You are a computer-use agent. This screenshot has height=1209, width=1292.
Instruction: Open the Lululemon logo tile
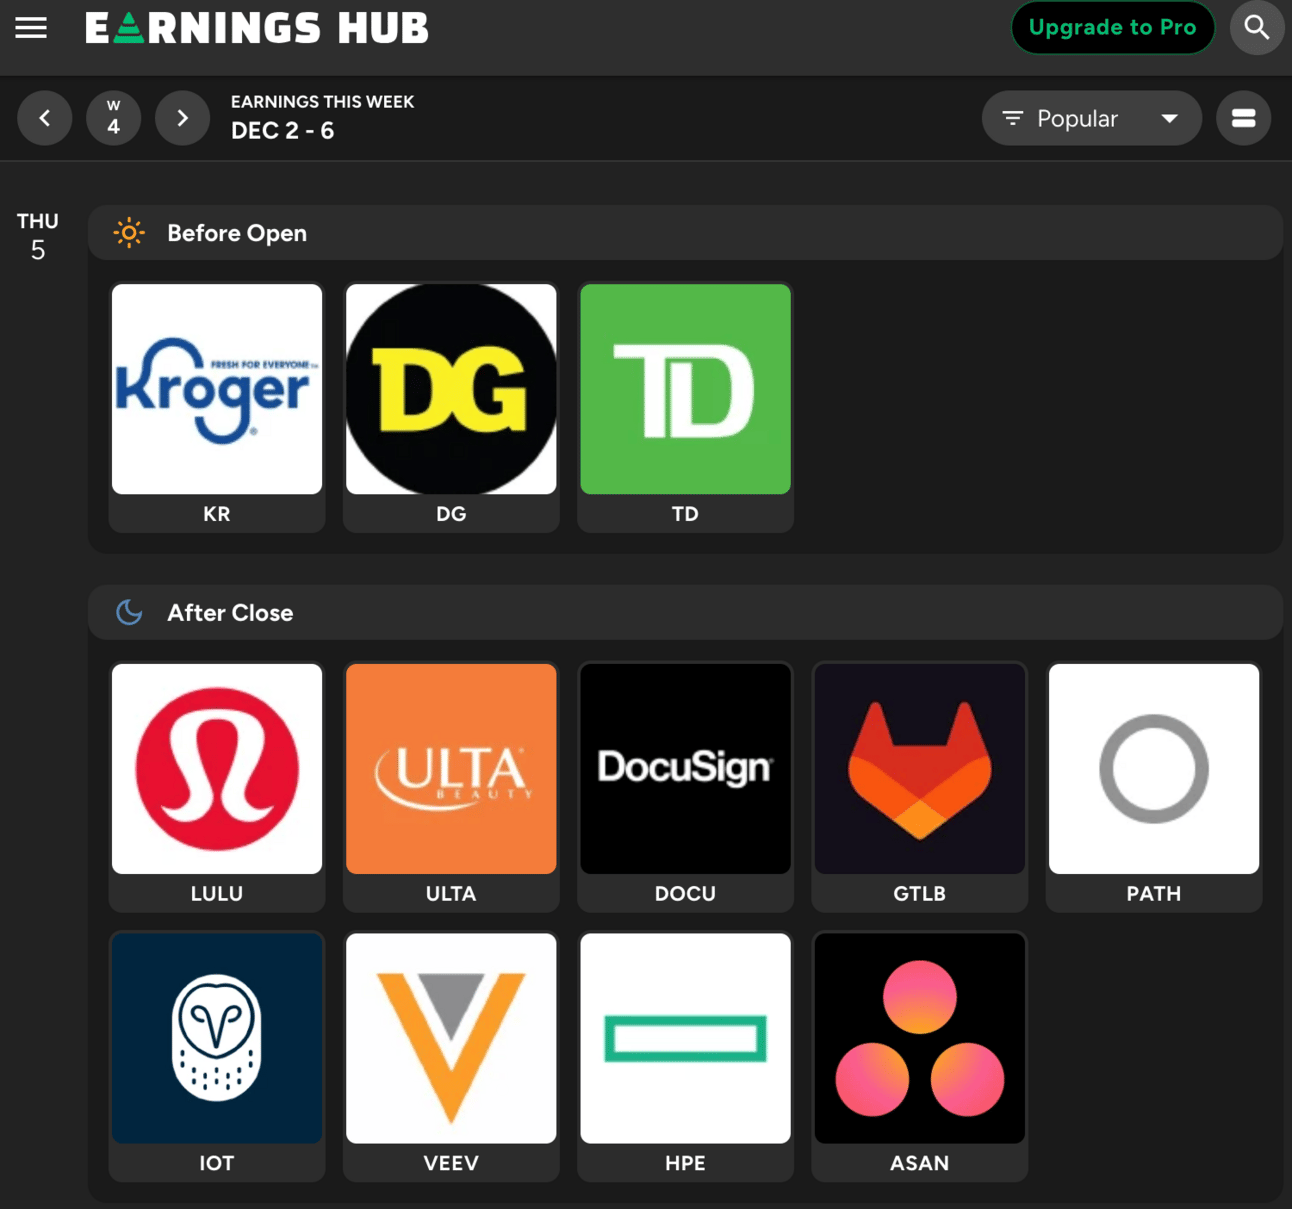click(x=217, y=769)
